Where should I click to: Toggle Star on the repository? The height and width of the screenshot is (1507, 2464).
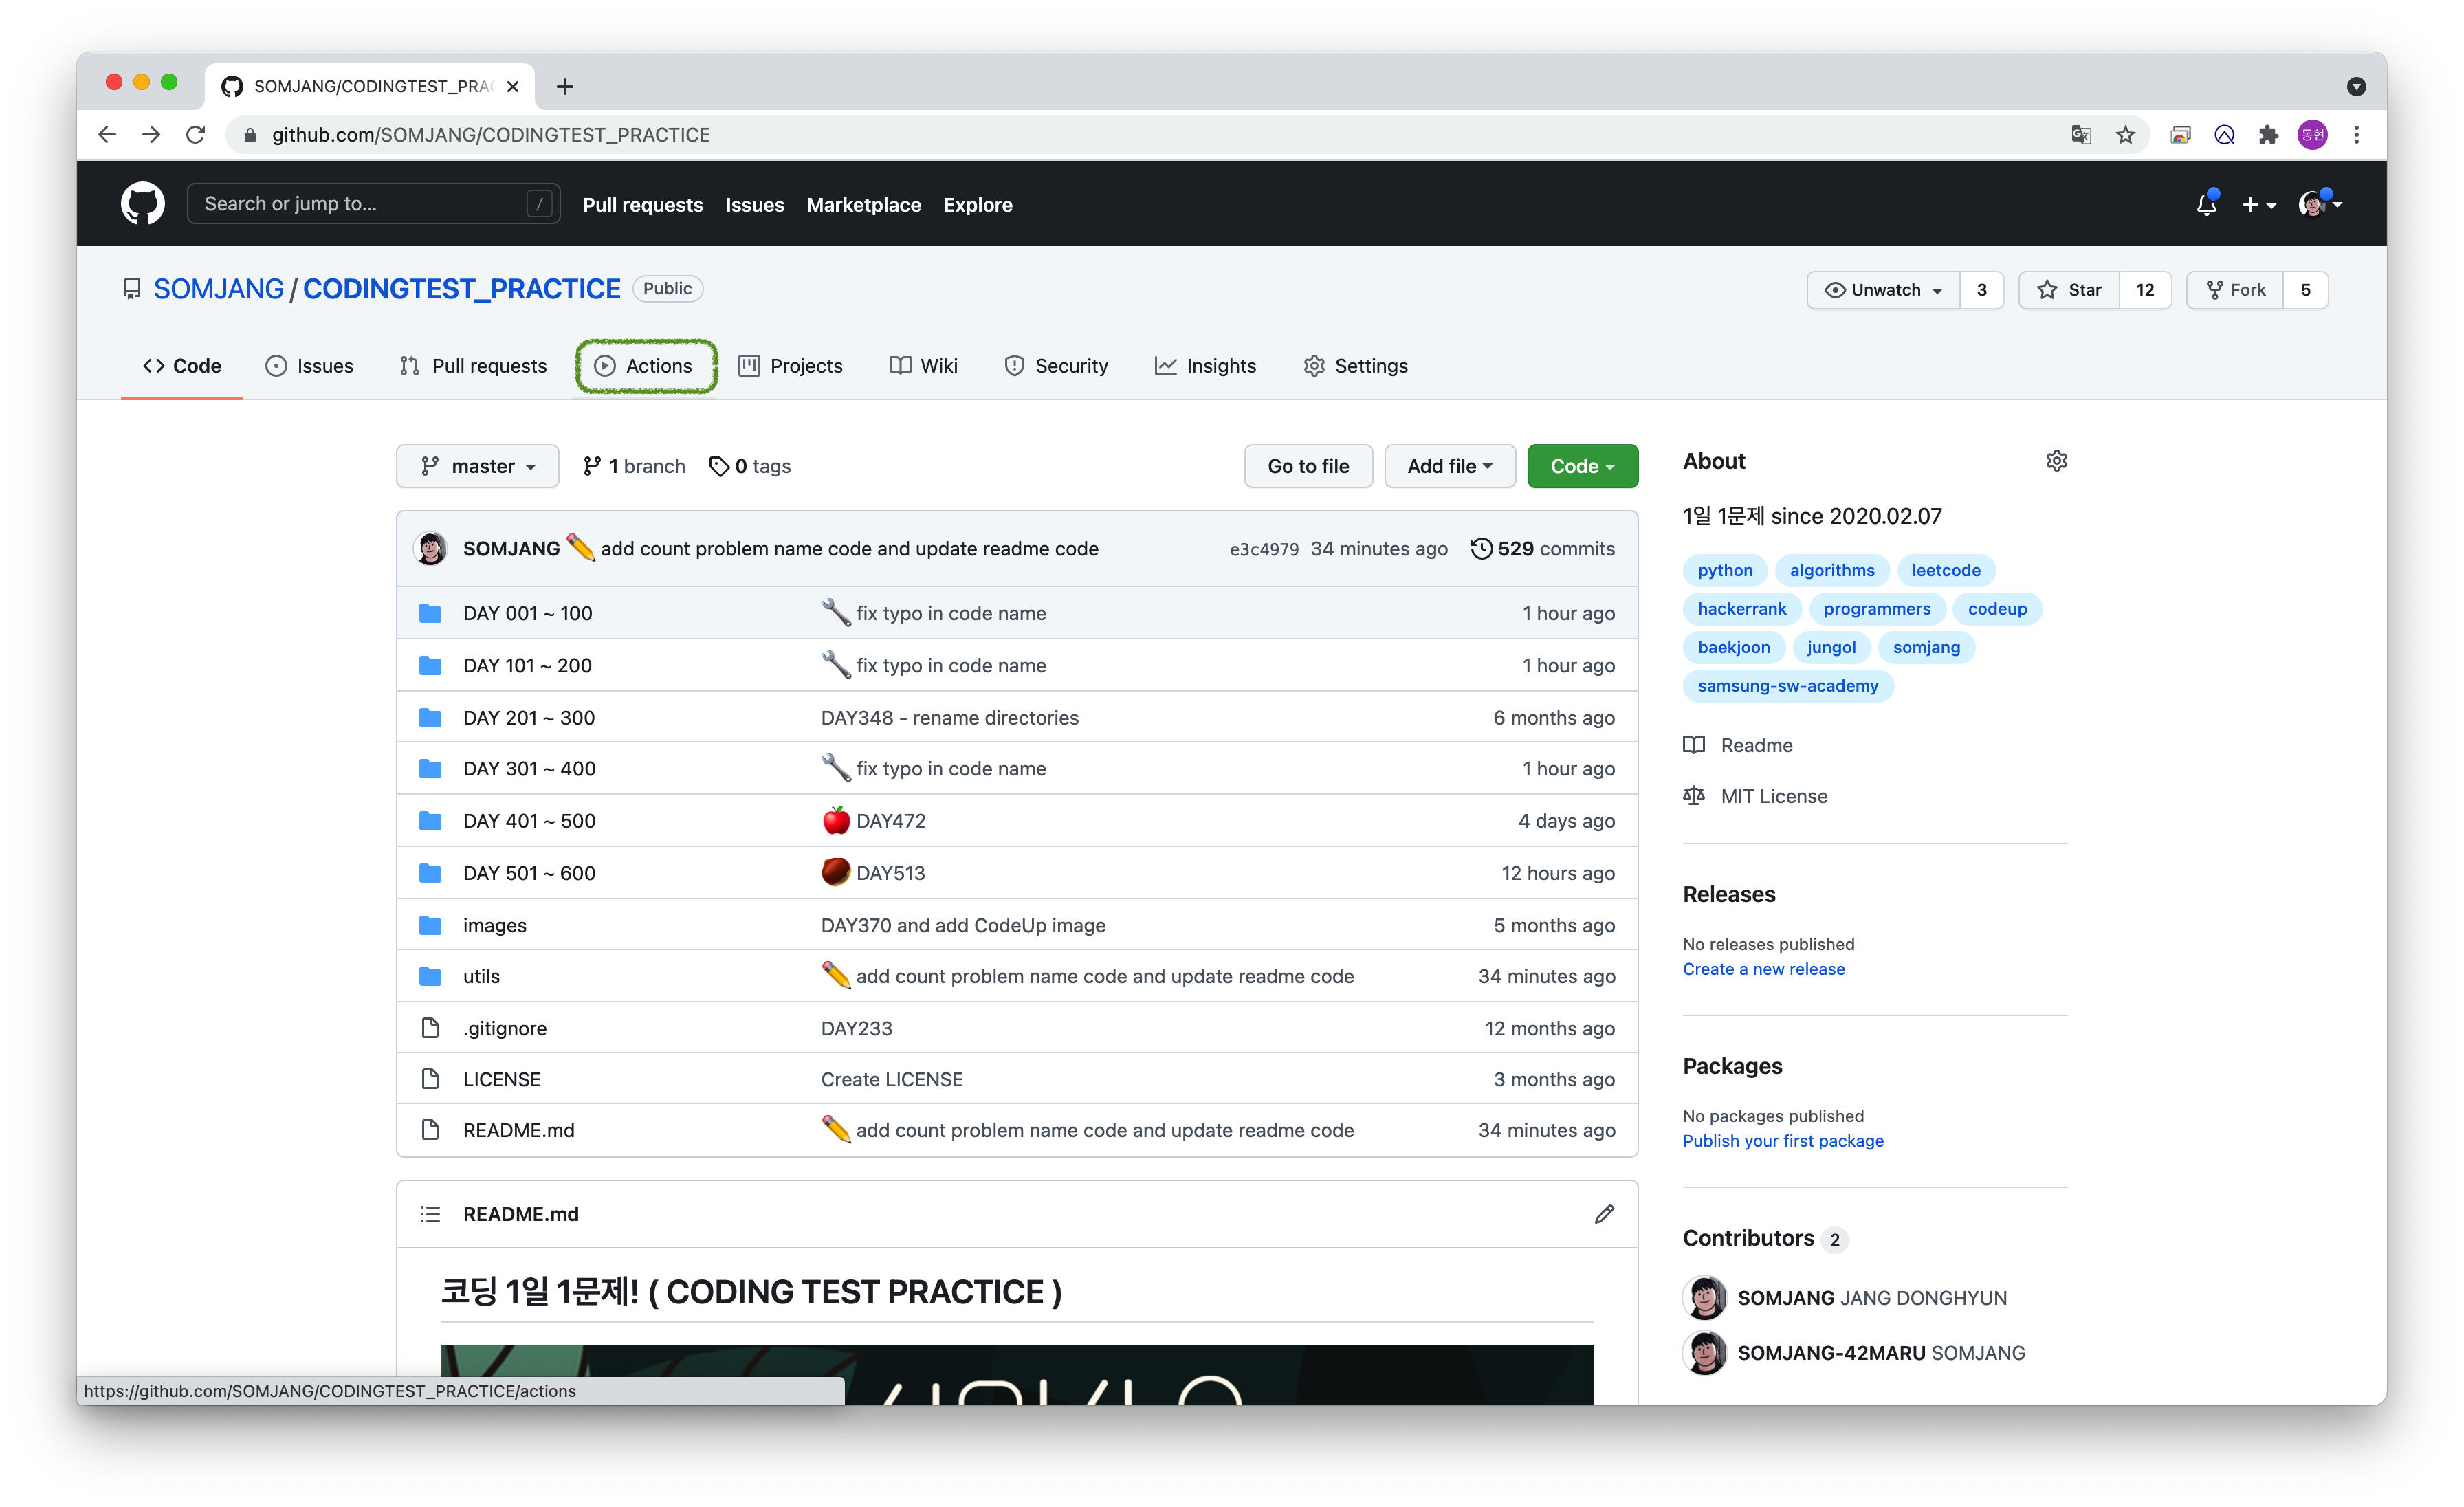pos(2069,290)
